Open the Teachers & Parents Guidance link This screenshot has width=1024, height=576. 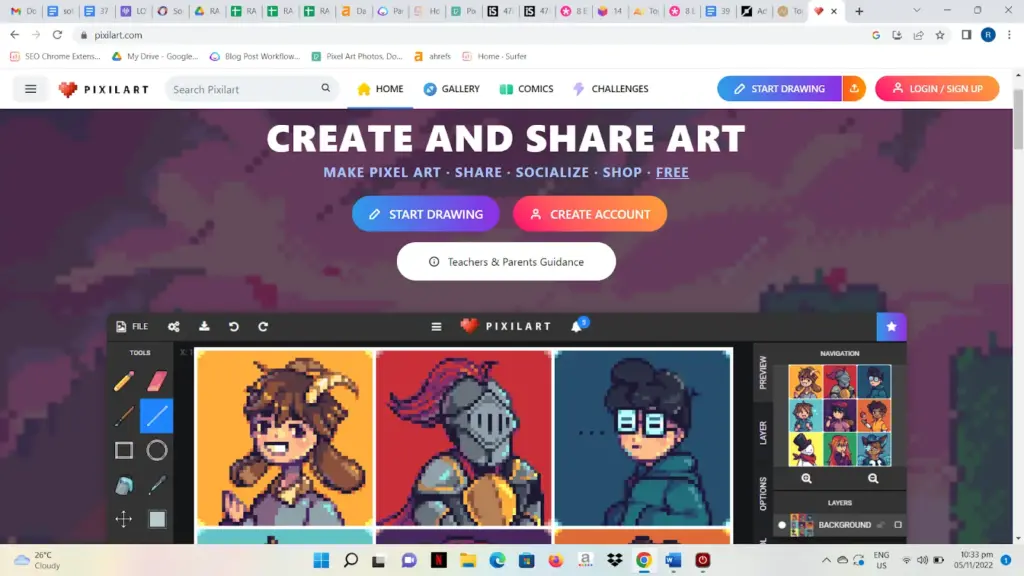505,261
